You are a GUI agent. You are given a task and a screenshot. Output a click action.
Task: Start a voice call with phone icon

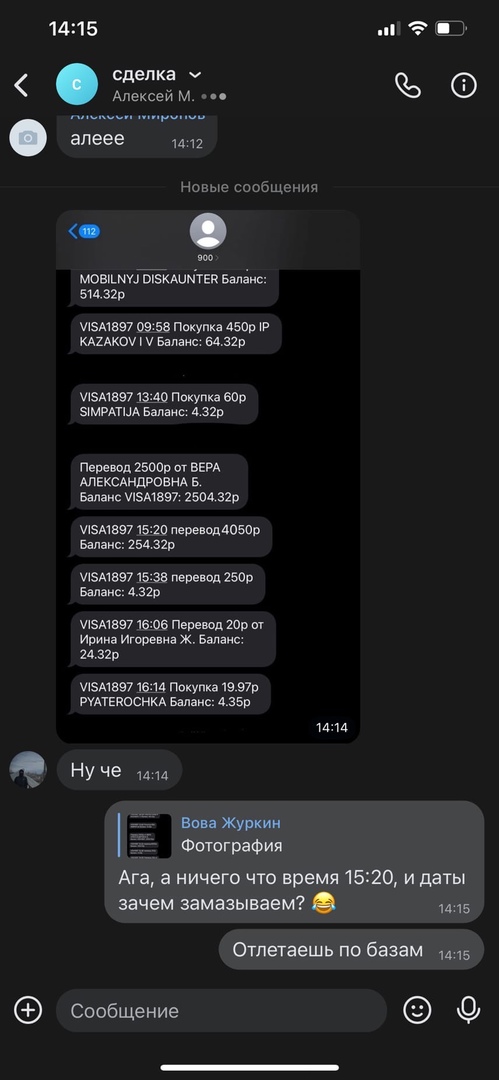(x=407, y=85)
